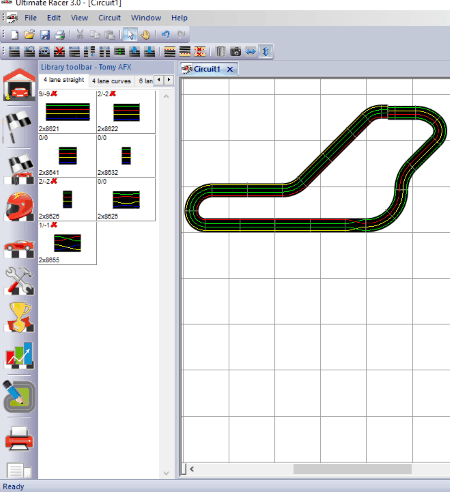The image size is (450, 492).
Task: Activate the hand pan tool
Action: point(145,34)
